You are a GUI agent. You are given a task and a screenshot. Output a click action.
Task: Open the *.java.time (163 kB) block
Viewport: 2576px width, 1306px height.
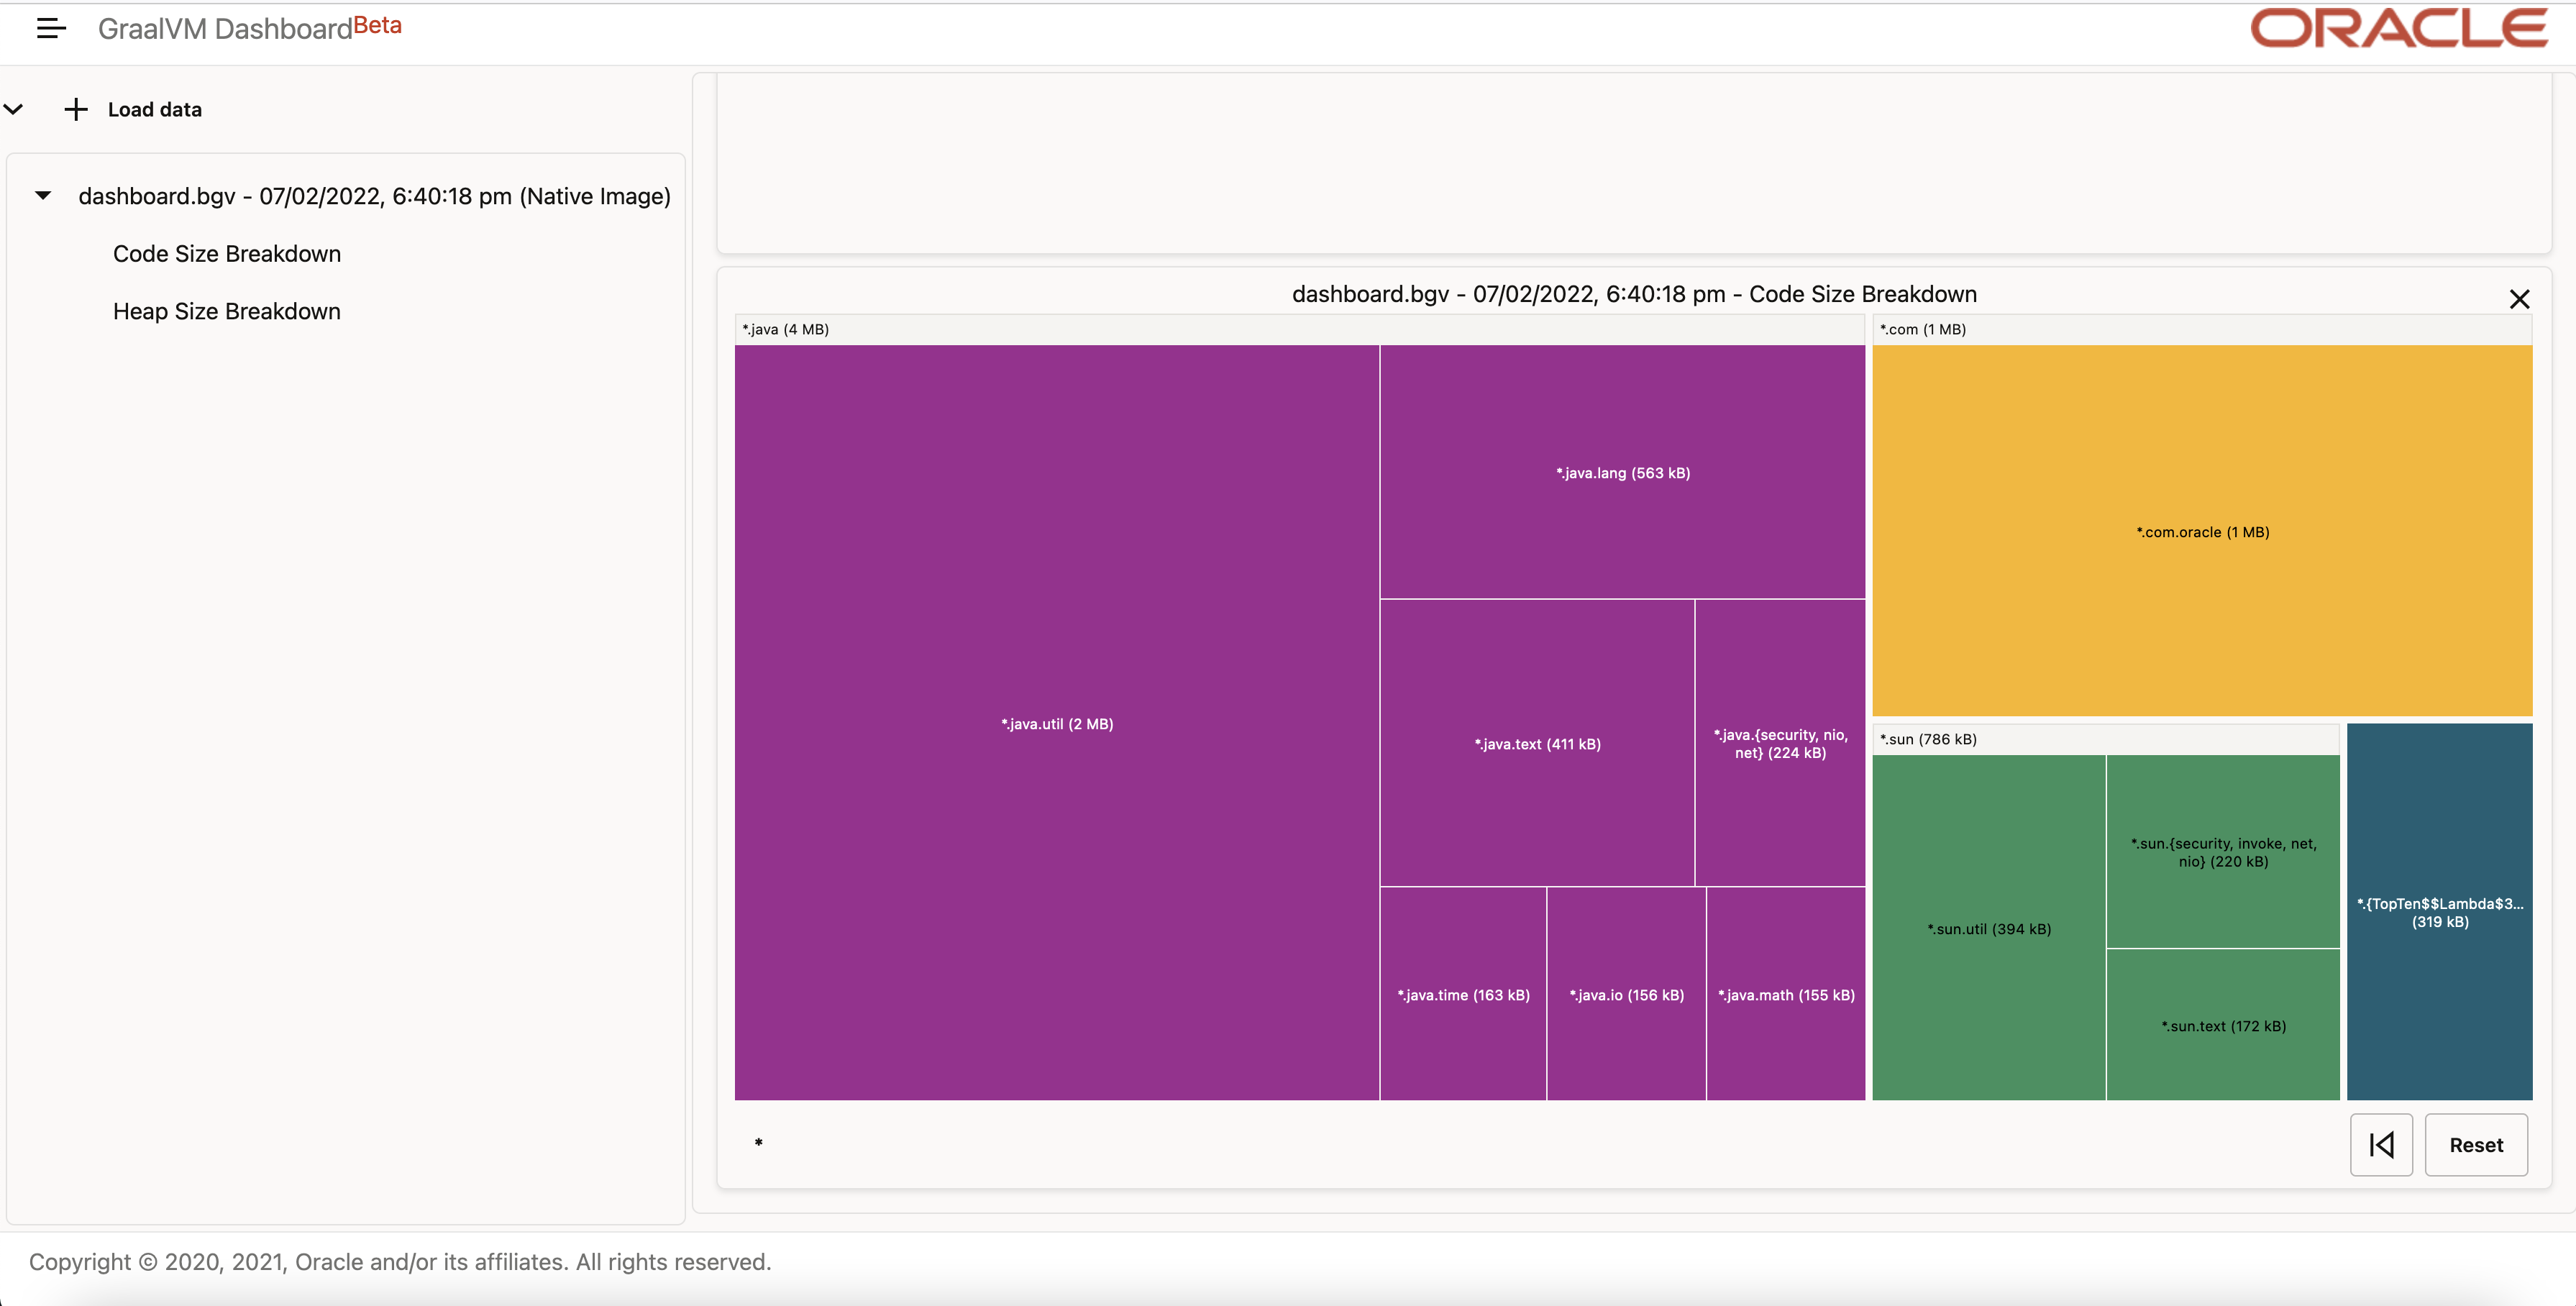pos(1463,994)
